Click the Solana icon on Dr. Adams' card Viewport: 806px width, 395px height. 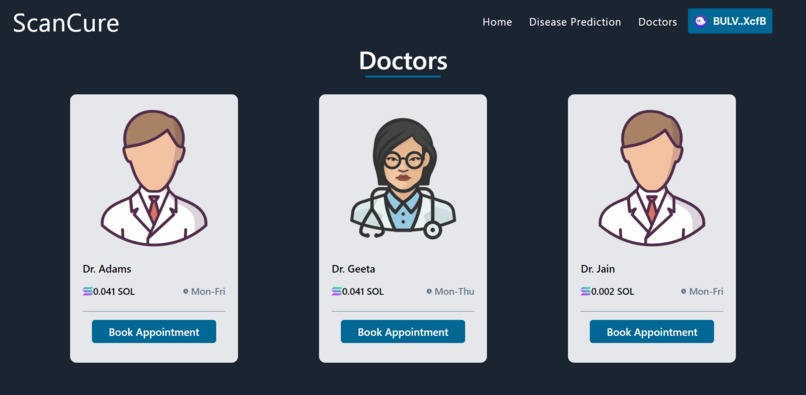point(87,292)
